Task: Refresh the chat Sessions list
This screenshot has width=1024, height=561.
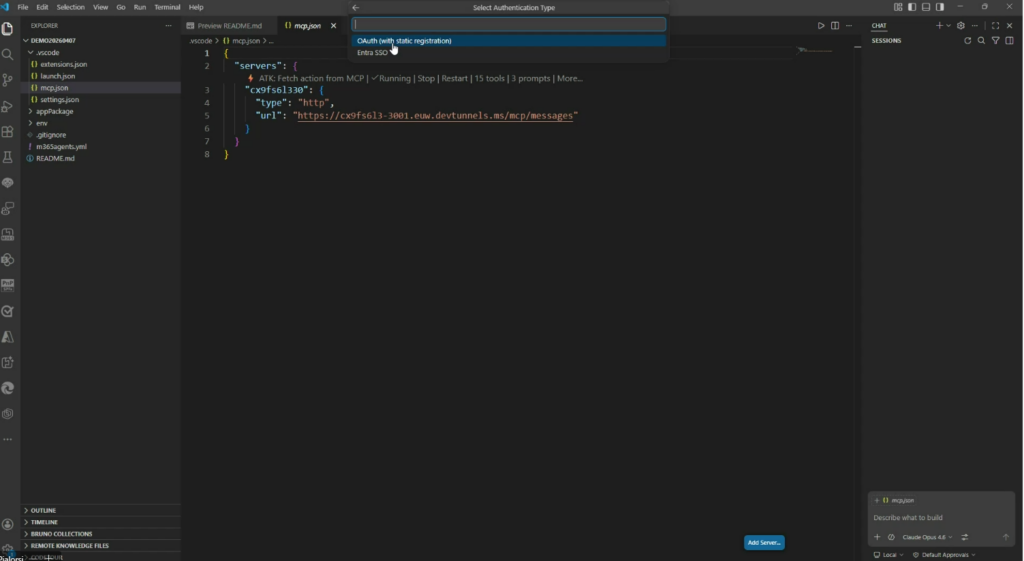Action: pos(967,41)
